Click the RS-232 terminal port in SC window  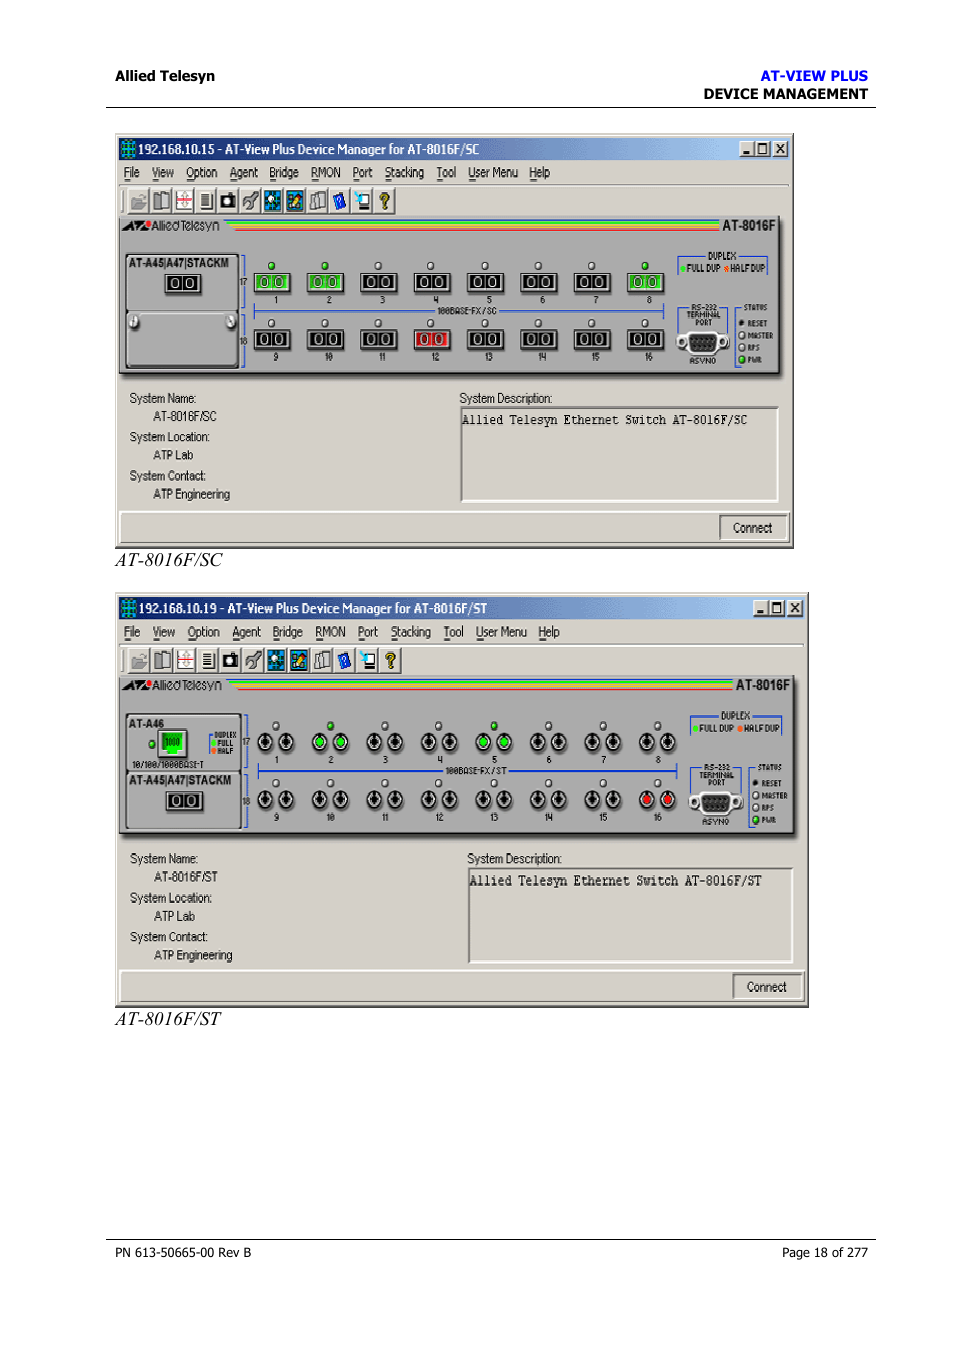703,342
